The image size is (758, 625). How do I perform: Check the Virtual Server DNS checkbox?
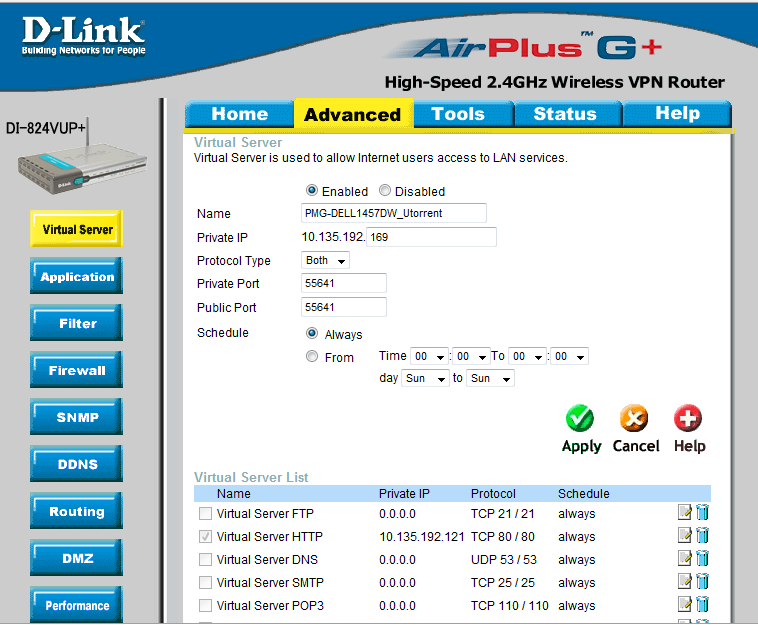205,559
